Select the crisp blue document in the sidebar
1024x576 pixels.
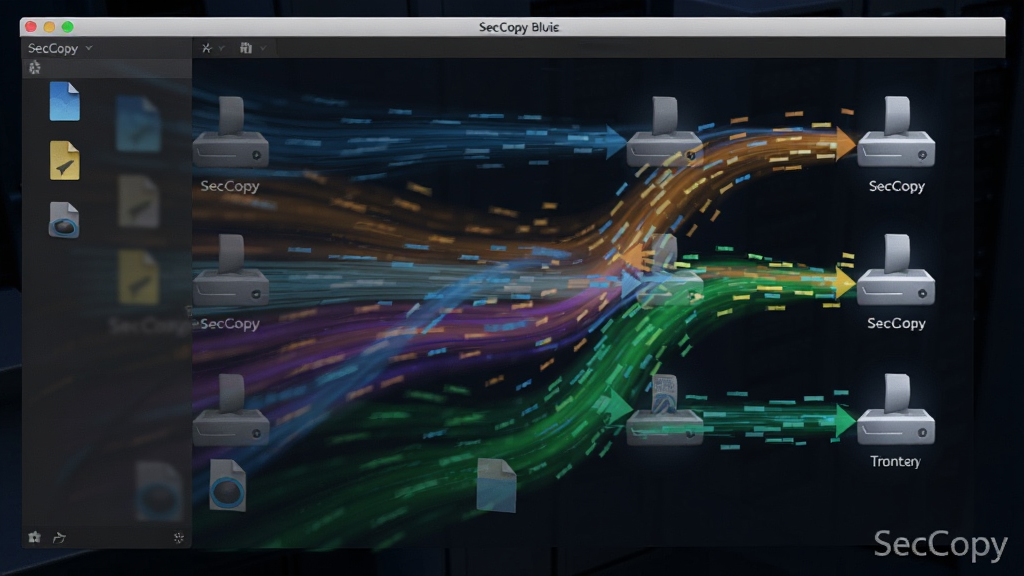pos(65,101)
